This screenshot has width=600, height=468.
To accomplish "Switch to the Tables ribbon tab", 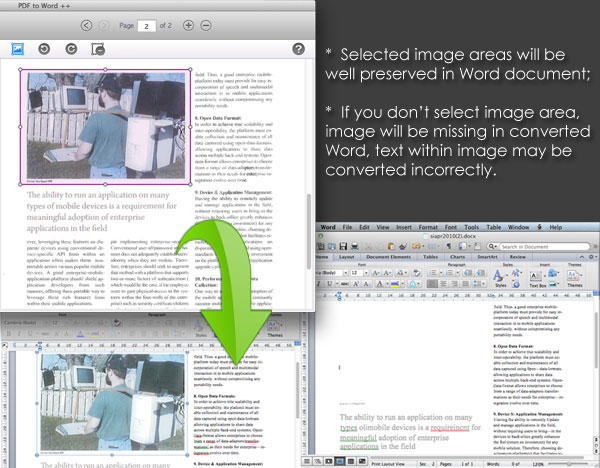I will (x=430, y=257).
